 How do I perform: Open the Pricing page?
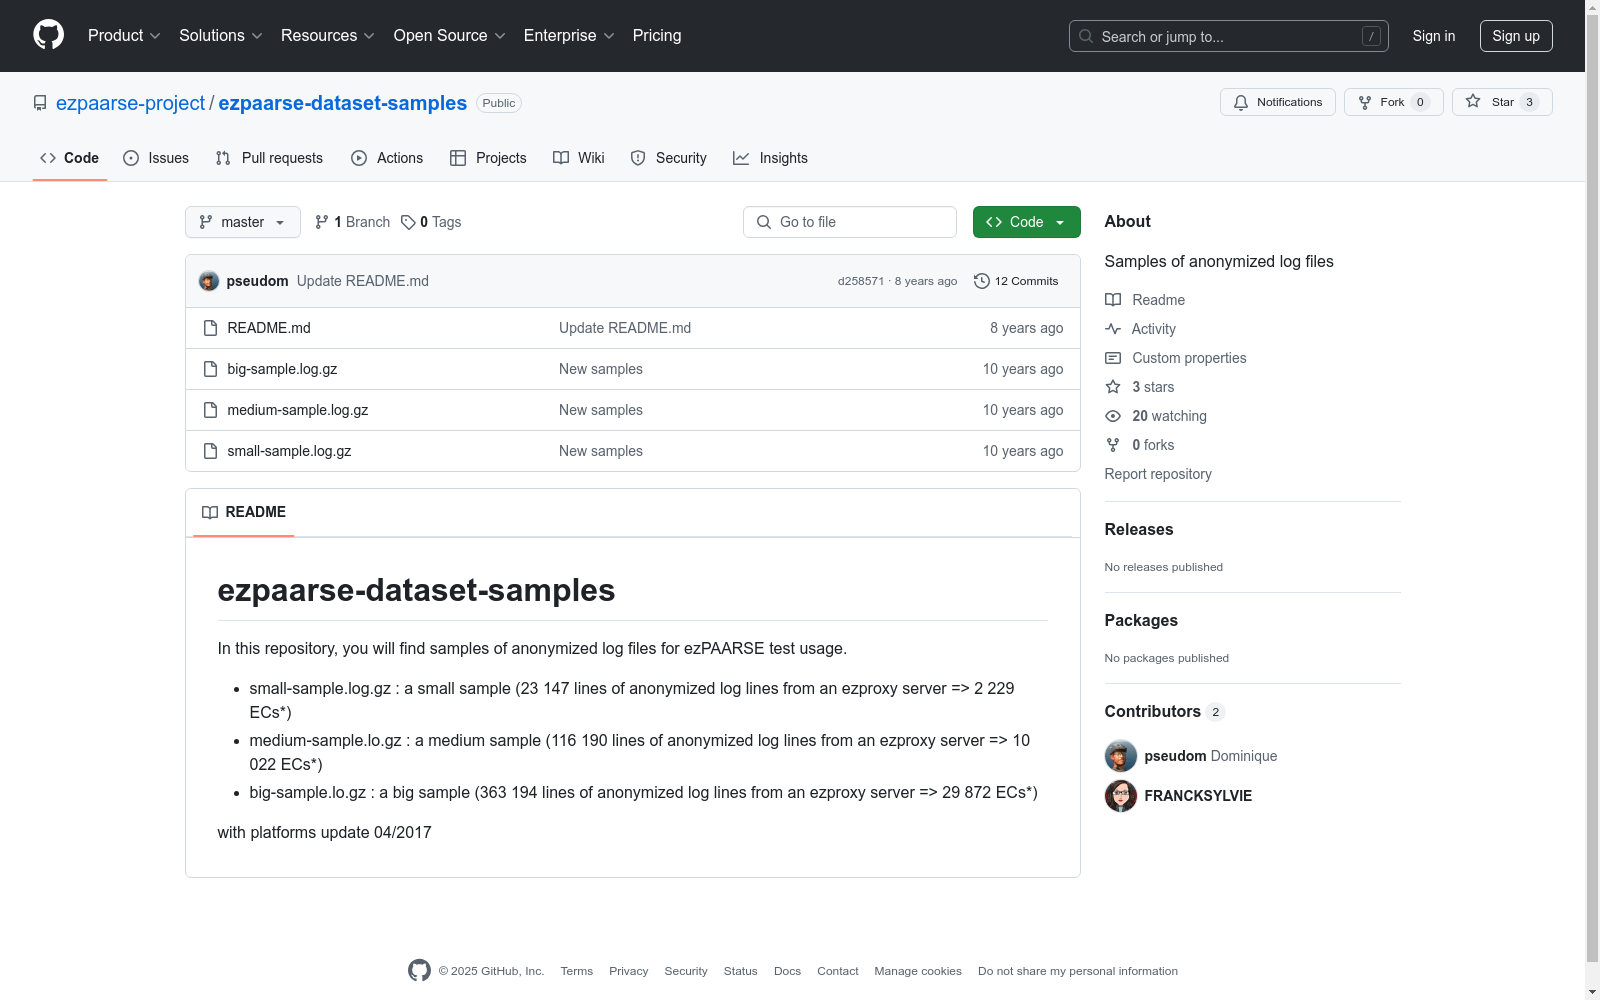click(657, 36)
